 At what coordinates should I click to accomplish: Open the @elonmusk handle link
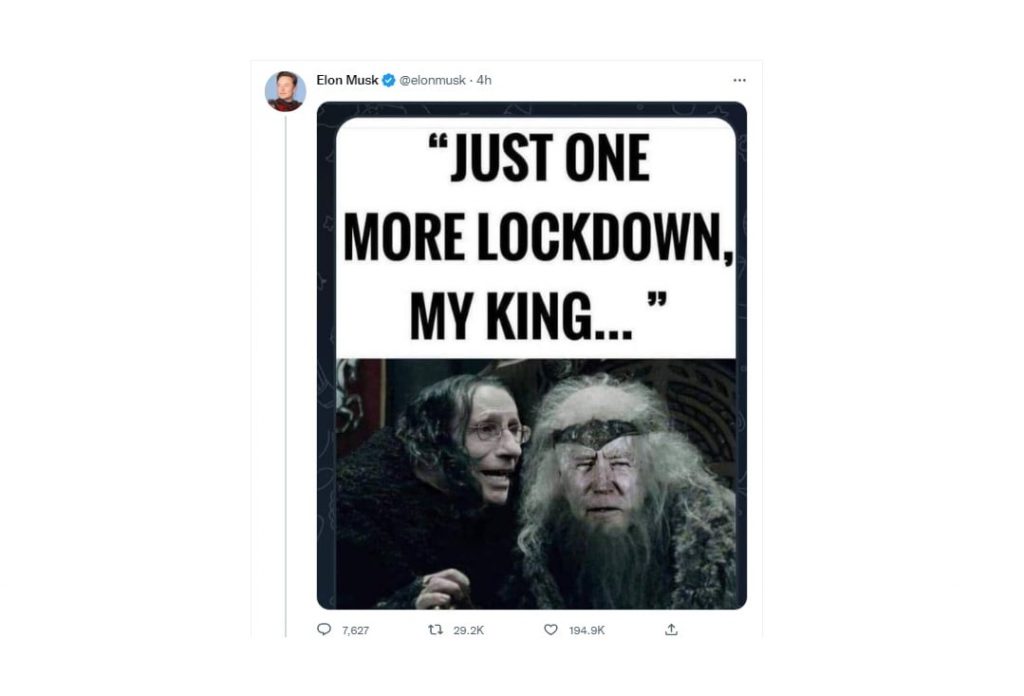[432, 80]
